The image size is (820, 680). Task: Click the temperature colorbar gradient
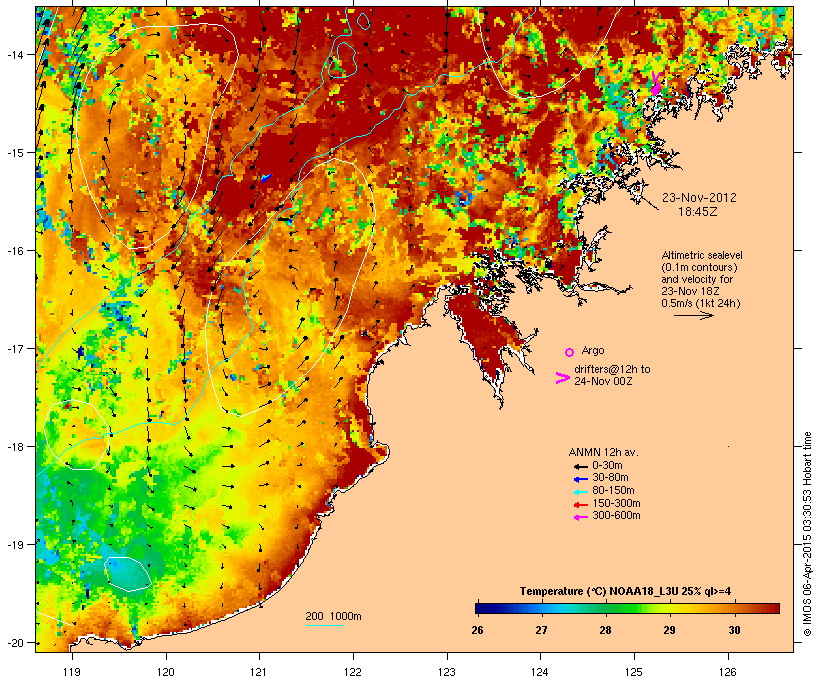628,608
